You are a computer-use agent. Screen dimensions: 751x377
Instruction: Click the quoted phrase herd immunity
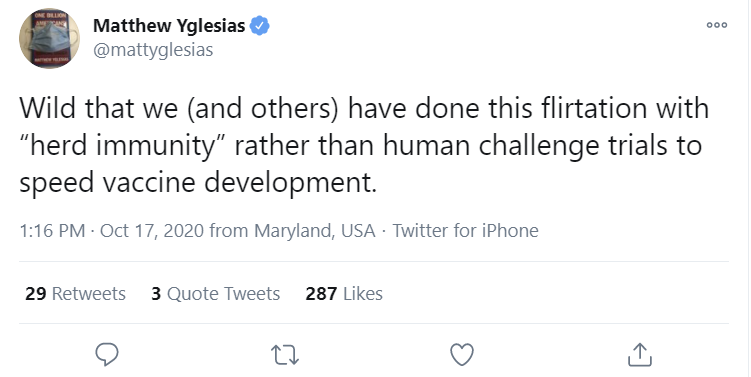click(x=123, y=145)
